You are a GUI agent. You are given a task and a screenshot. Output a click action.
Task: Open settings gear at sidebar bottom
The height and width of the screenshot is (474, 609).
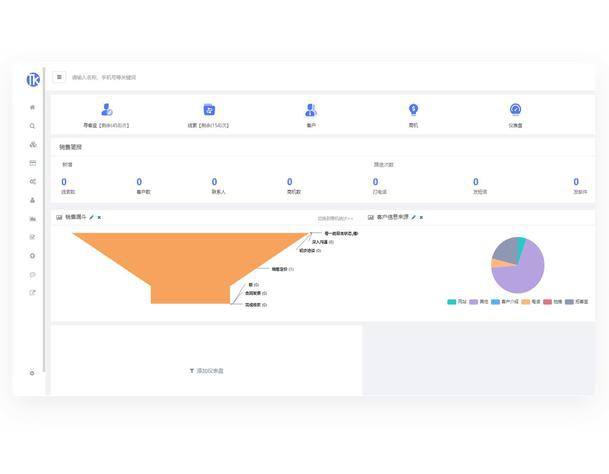[x=32, y=373]
